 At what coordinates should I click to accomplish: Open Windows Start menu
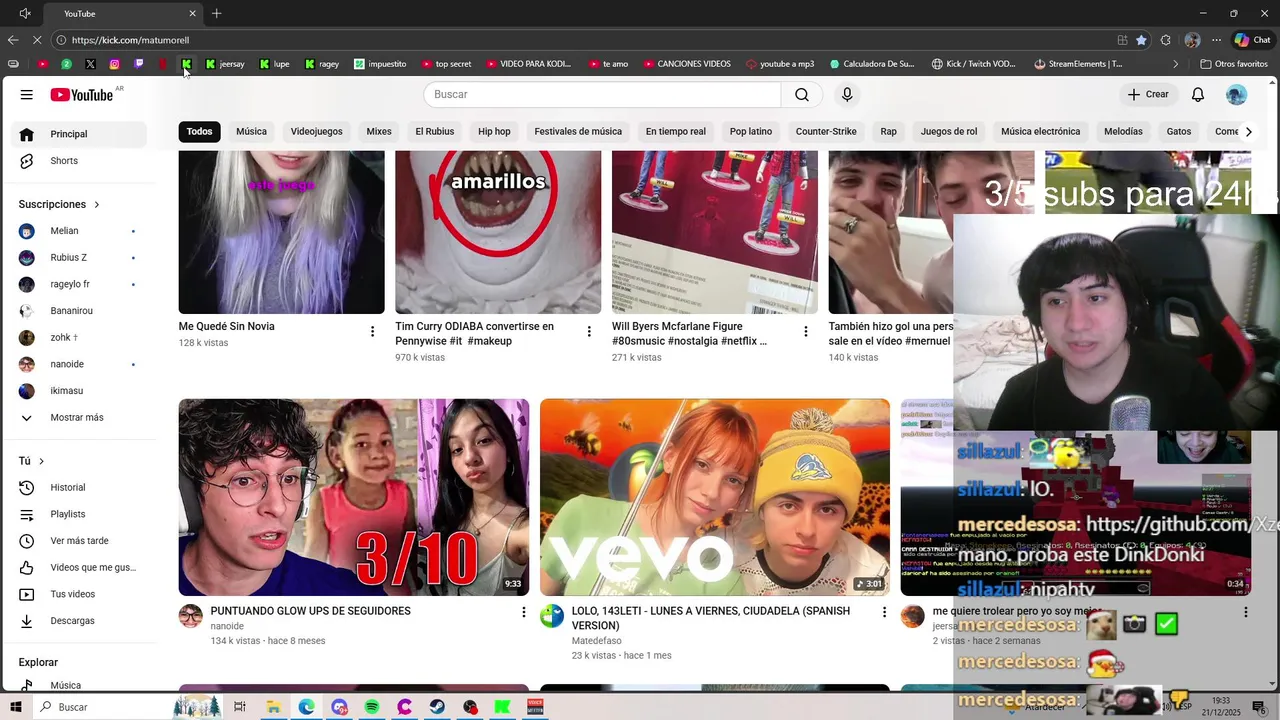tap(16, 707)
